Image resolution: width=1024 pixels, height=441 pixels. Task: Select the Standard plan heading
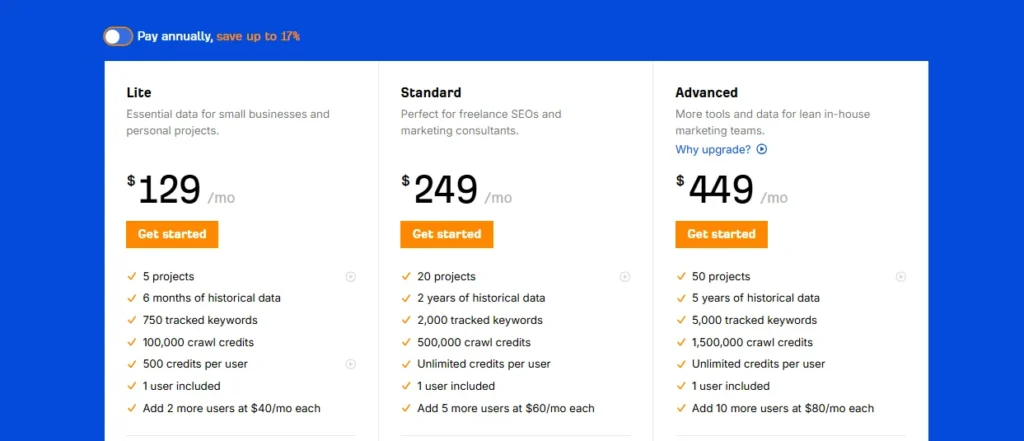pyautogui.click(x=431, y=93)
